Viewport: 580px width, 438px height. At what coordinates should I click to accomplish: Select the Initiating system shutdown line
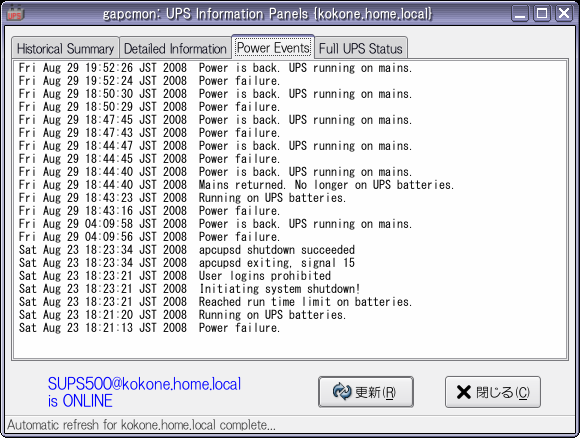click(x=189, y=289)
